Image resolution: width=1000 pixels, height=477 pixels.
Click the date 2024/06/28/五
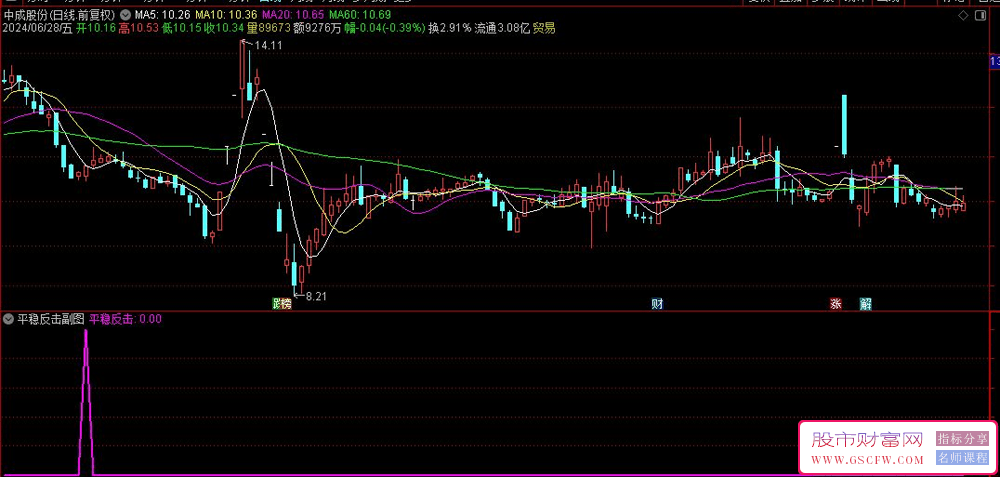38,27
